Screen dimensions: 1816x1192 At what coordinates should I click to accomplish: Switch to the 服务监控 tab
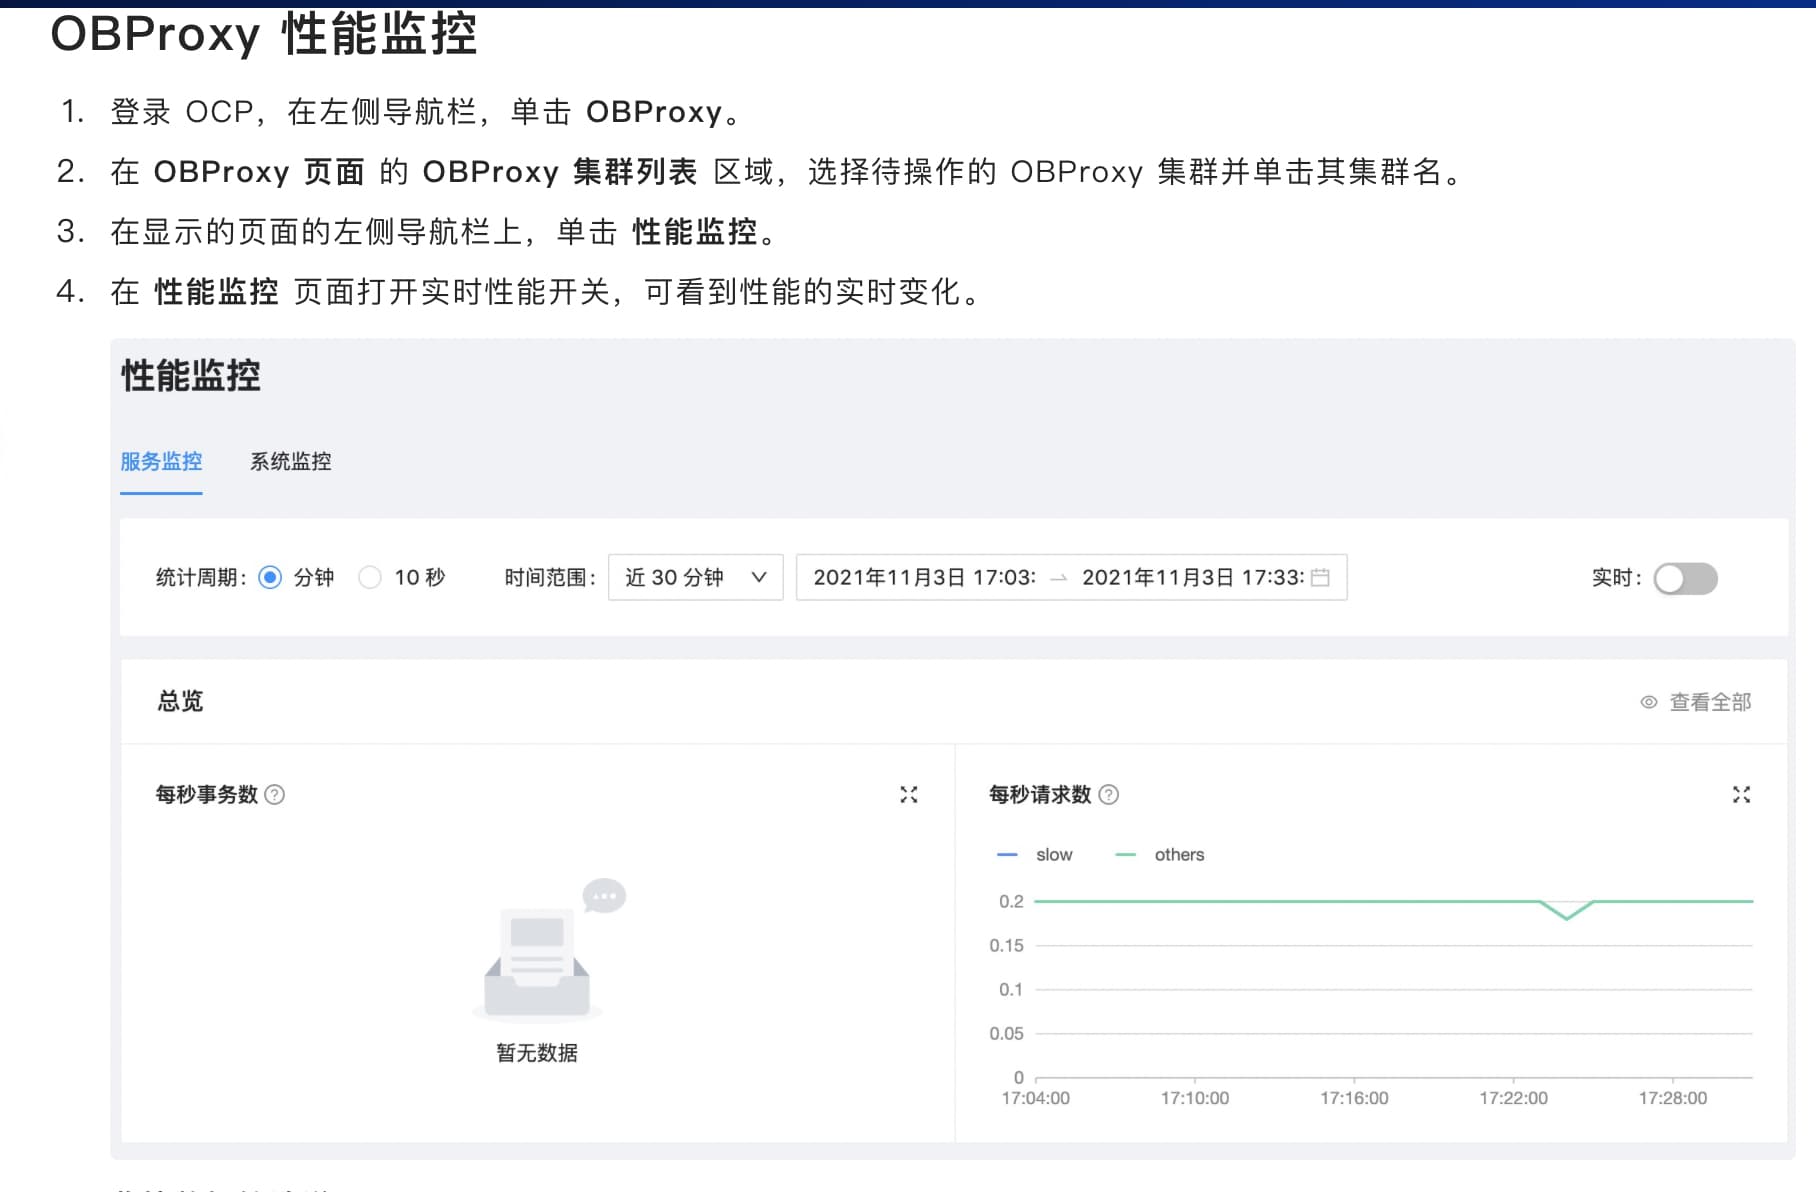coord(161,461)
